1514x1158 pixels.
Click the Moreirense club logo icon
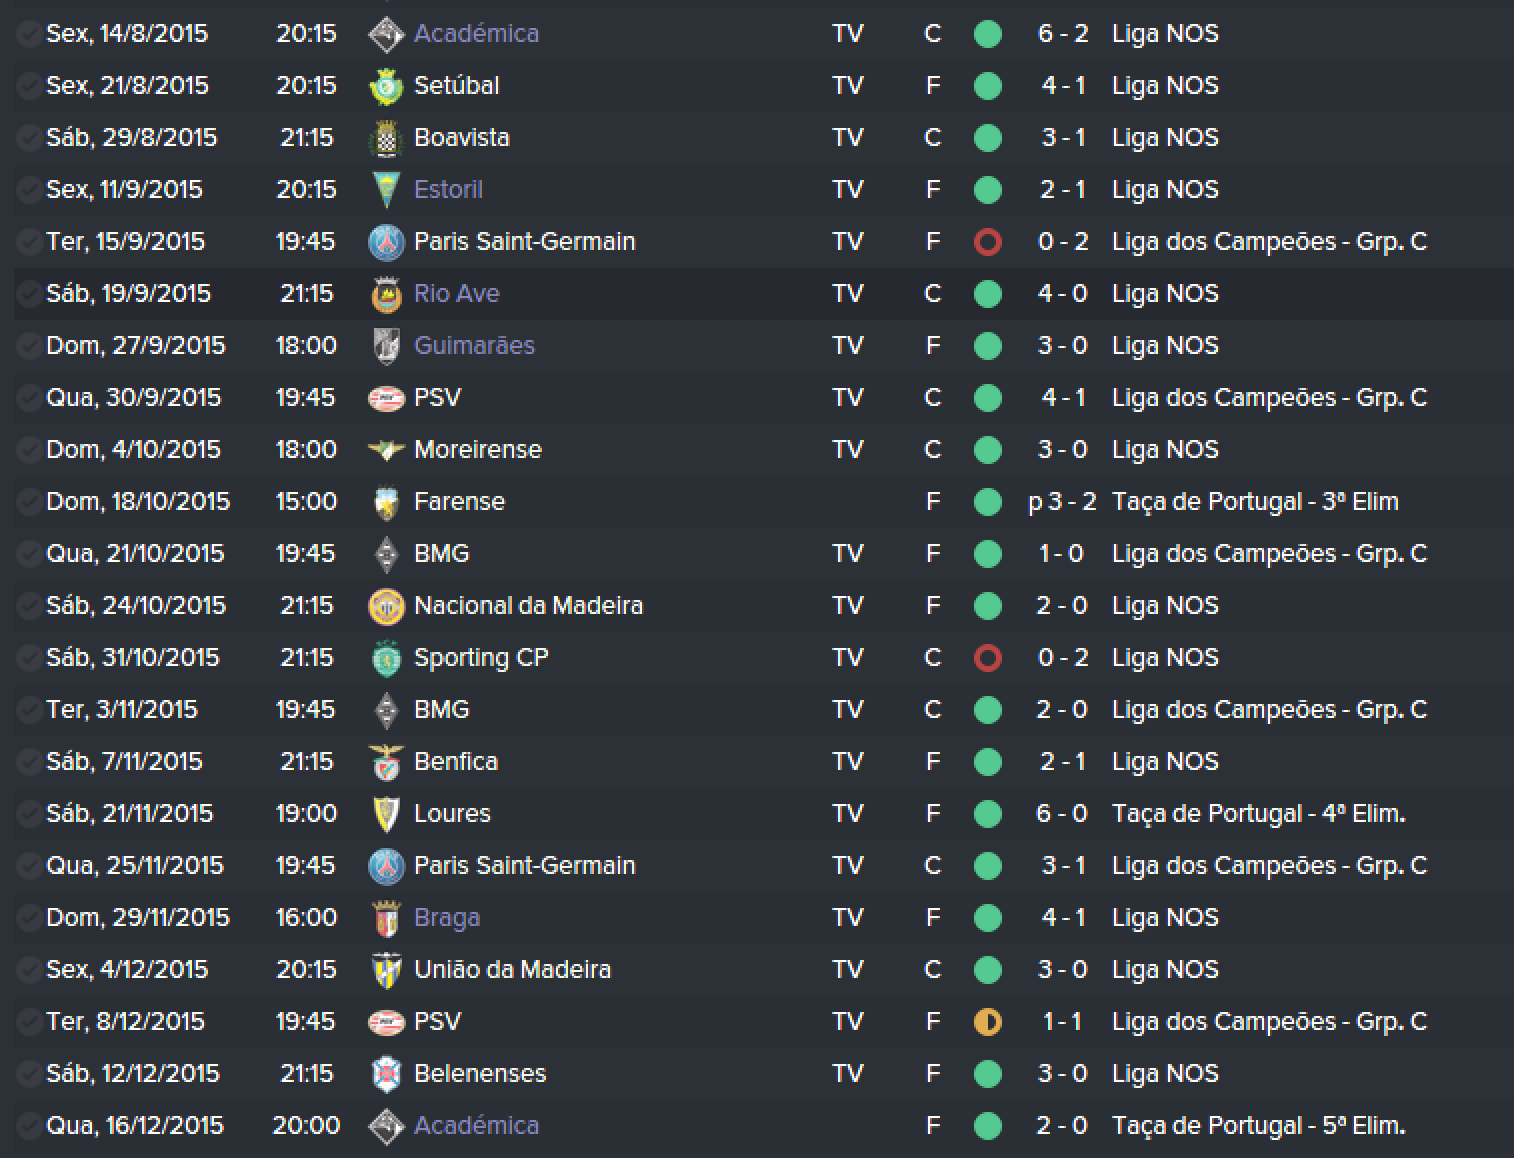pos(386,450)
